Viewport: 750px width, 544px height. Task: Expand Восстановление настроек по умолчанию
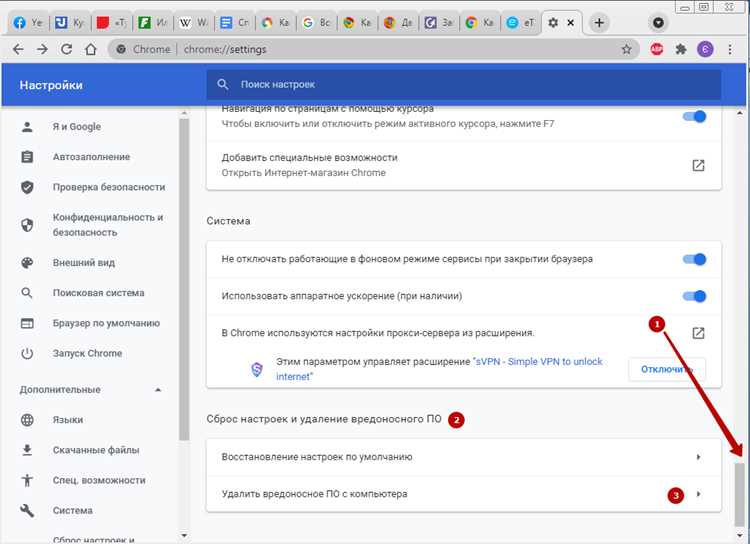(x=464, y=457)
